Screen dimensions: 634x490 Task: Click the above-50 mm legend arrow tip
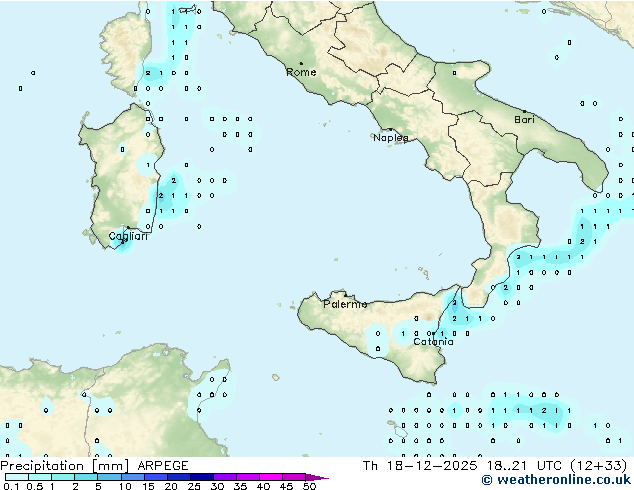(x=317, y=477)
